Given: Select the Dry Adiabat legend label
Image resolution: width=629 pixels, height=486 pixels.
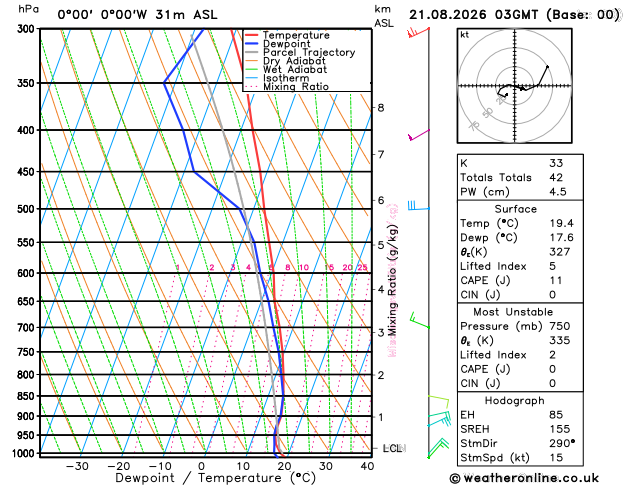Looking at the screenshot, I should point(294,61).
